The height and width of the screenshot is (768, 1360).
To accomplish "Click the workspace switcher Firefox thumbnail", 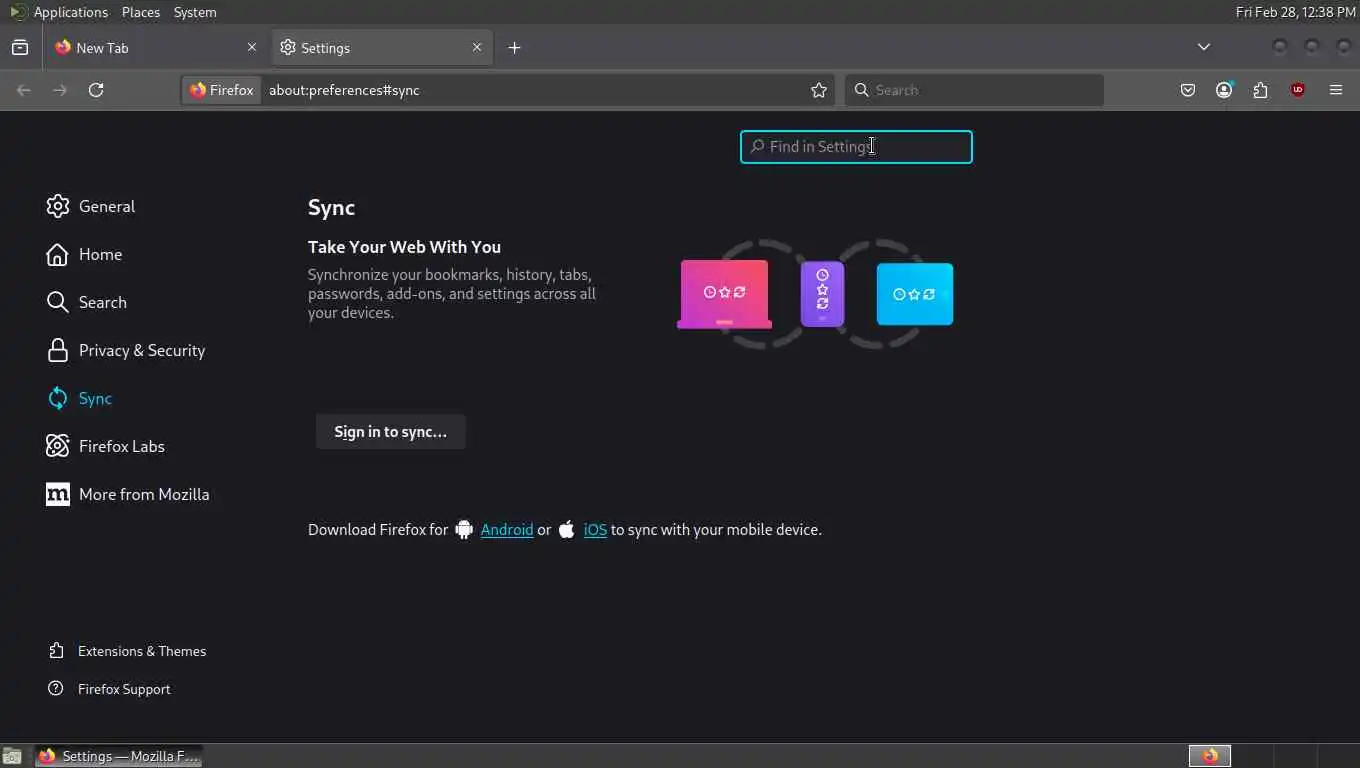I will point(1210,756).
